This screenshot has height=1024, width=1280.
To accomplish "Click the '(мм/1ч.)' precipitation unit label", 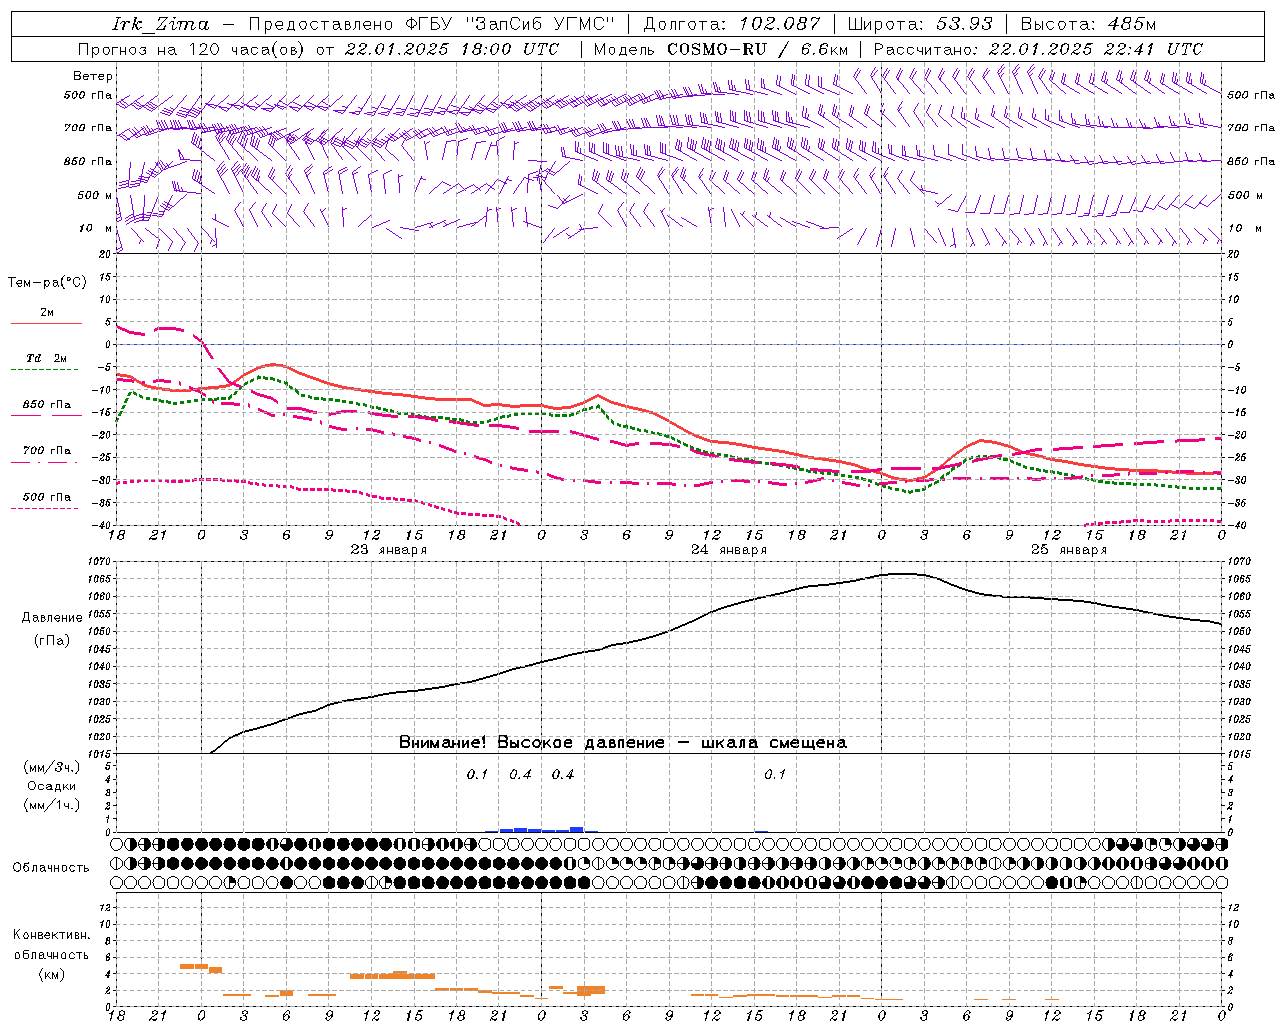I will 52,805.
